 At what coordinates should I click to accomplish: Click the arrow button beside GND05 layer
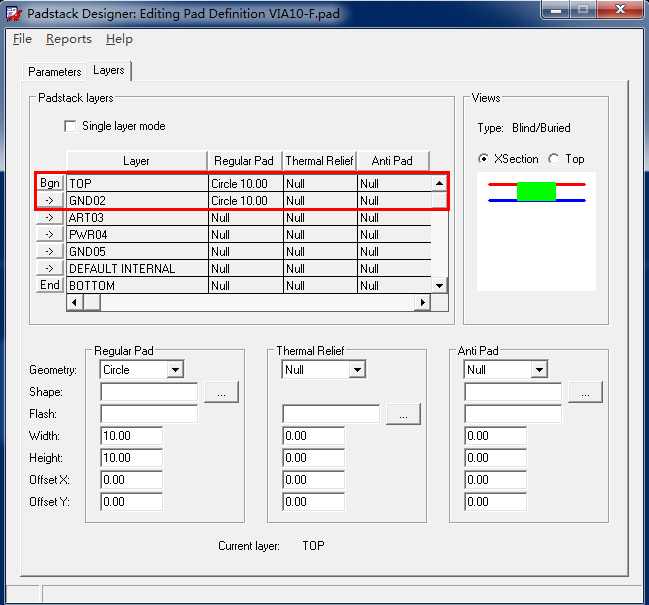50,251
